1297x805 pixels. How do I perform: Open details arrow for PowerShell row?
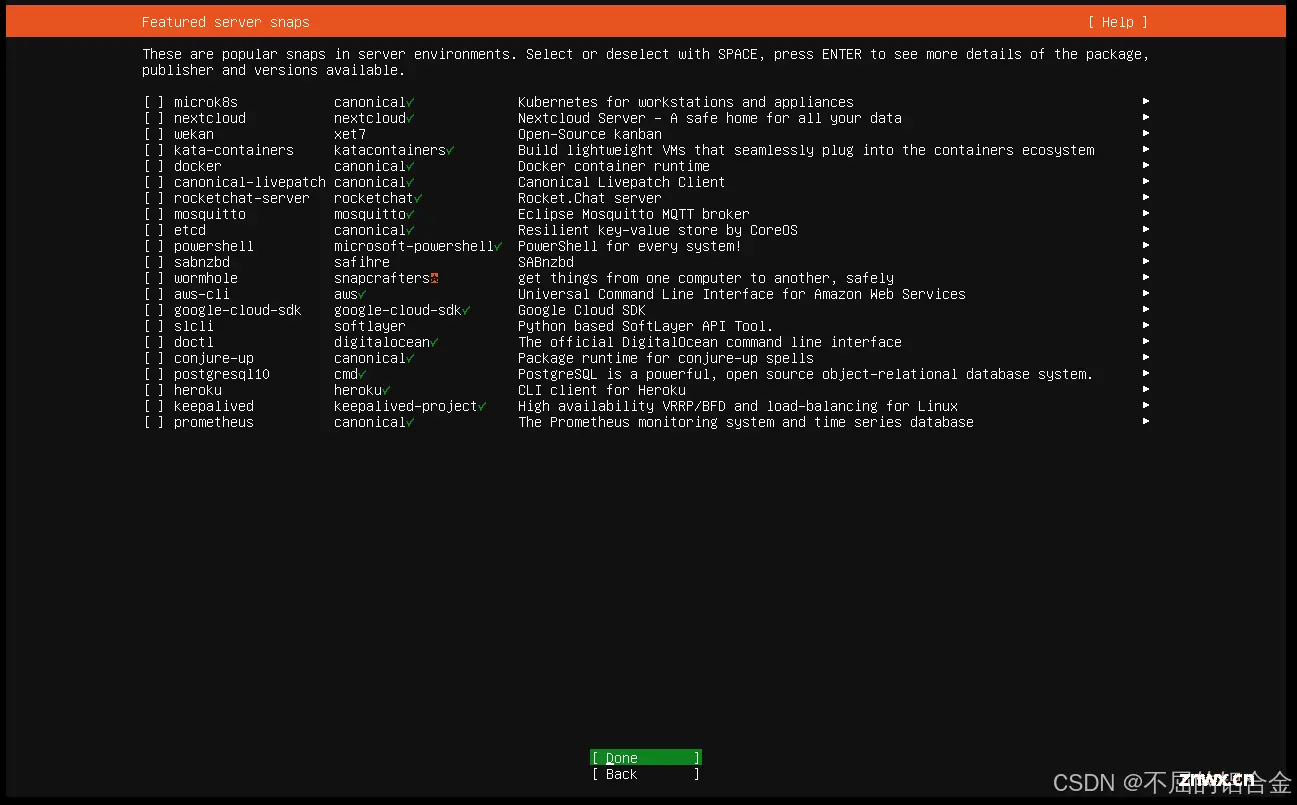1146,245
